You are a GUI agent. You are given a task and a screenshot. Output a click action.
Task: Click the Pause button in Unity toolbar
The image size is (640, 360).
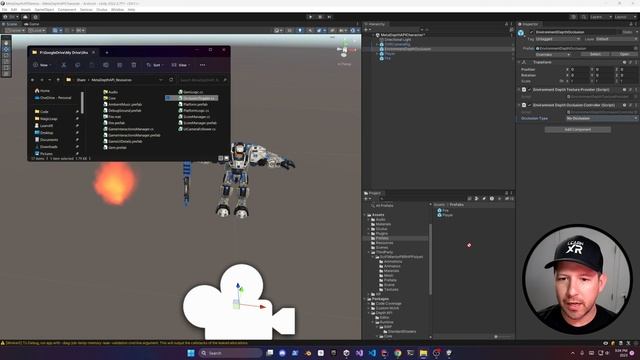320,17
